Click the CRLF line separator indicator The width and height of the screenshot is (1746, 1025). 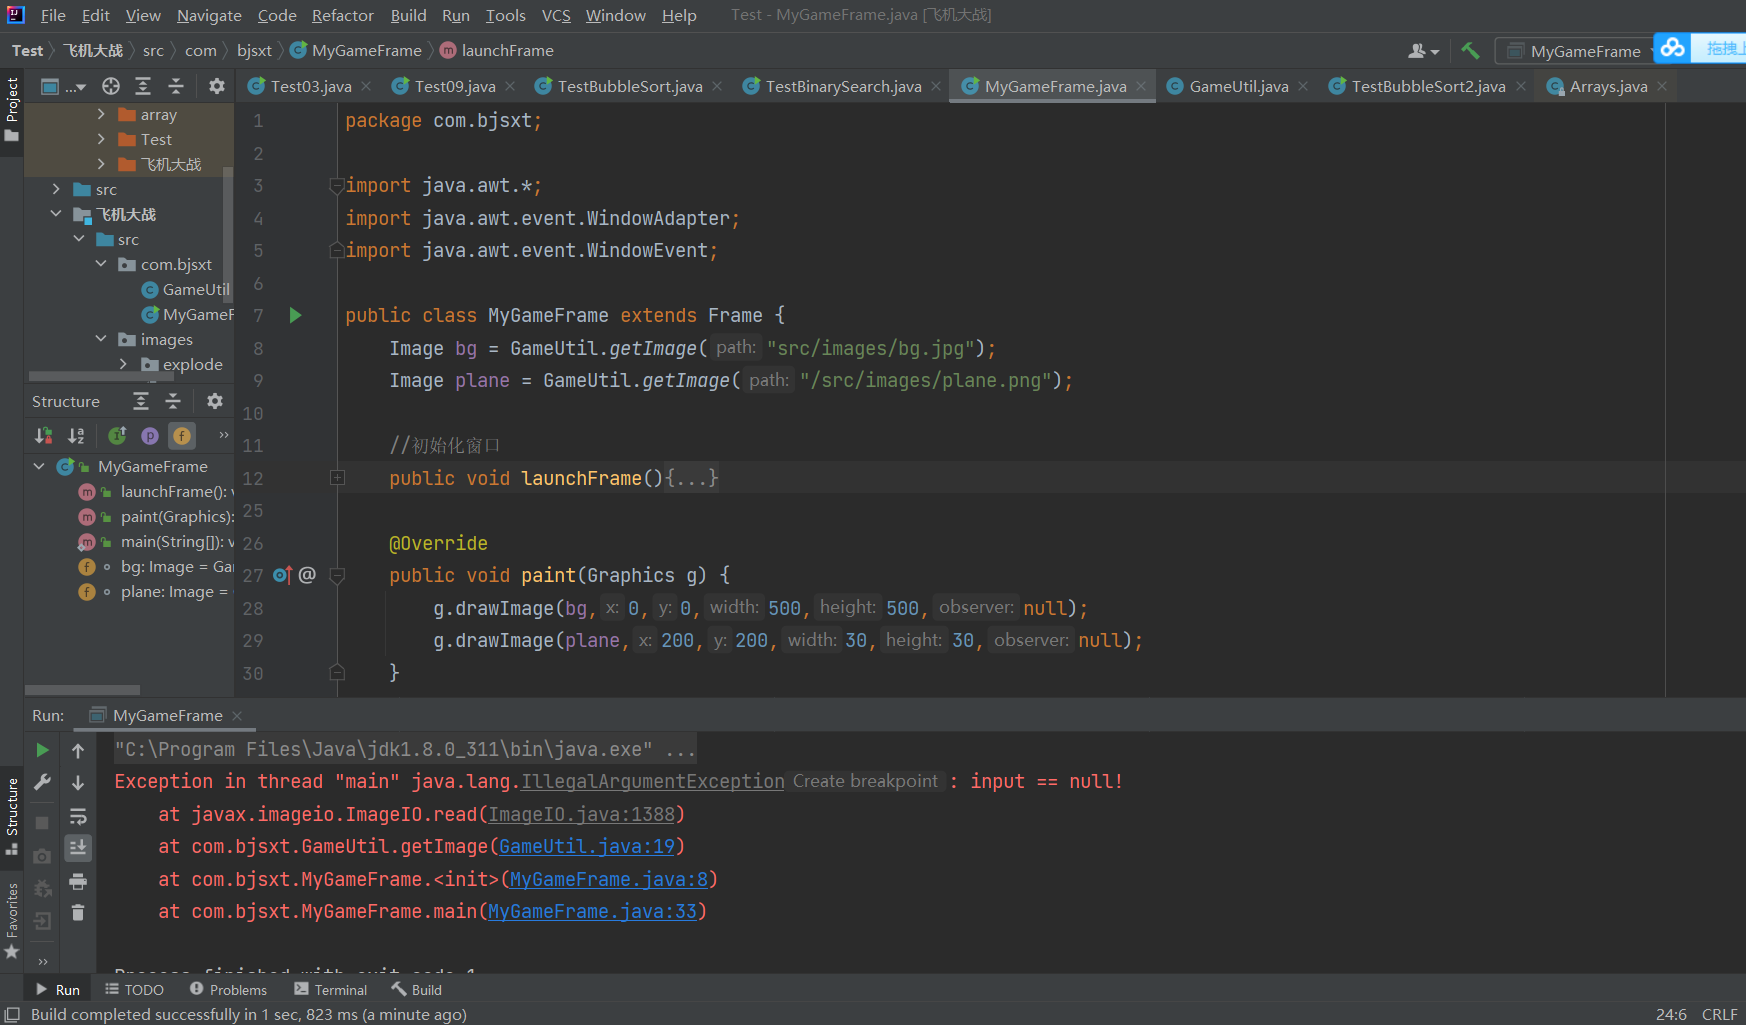pyautogui.click(x=1720, y=1014)
